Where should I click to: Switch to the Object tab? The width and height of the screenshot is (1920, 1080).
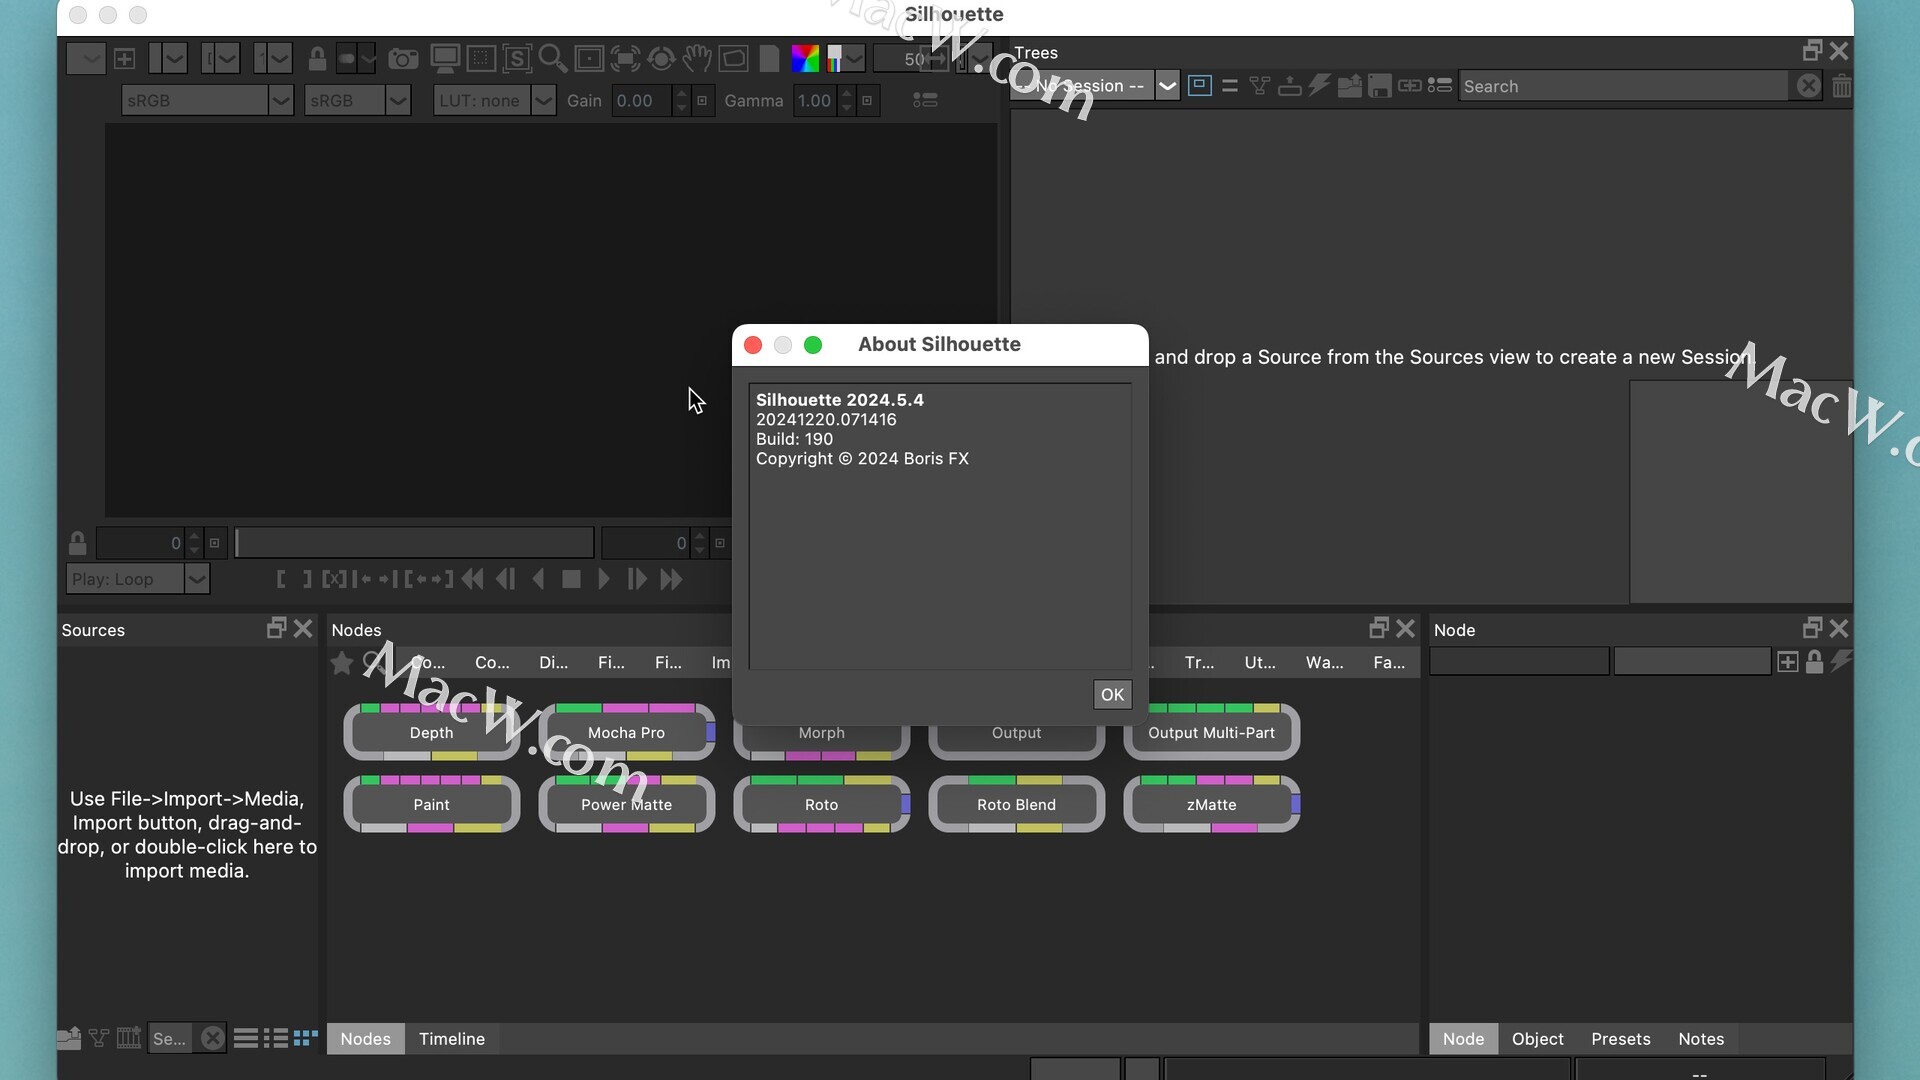(x=1538, y=1039)
